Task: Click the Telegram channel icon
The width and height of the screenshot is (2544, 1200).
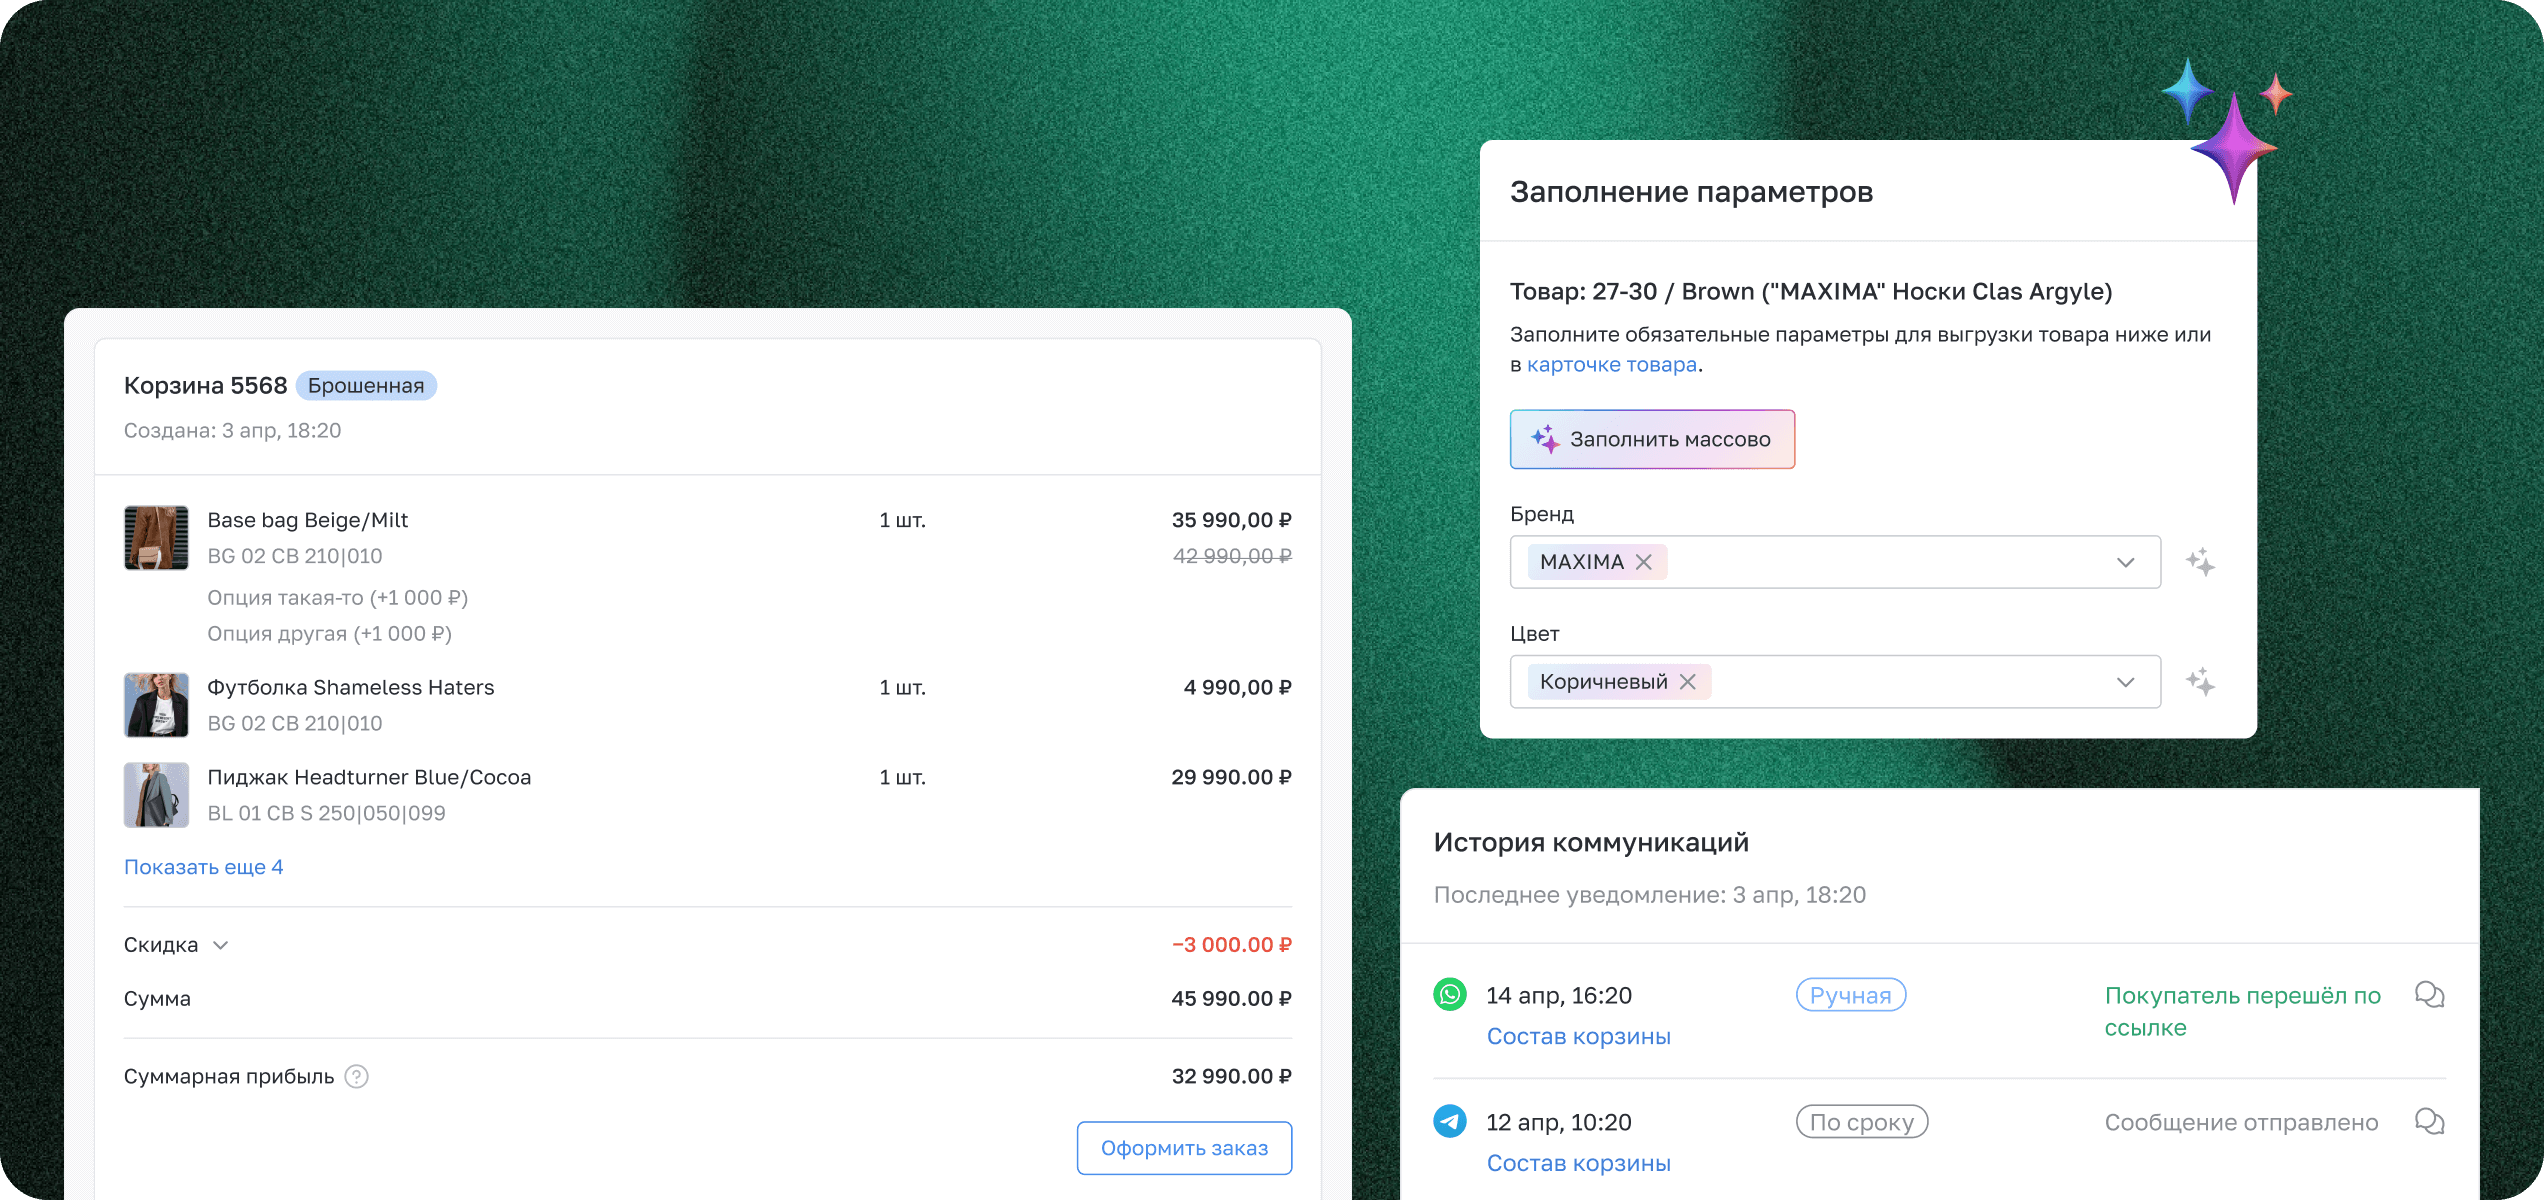Action: click(1450, 1121)
